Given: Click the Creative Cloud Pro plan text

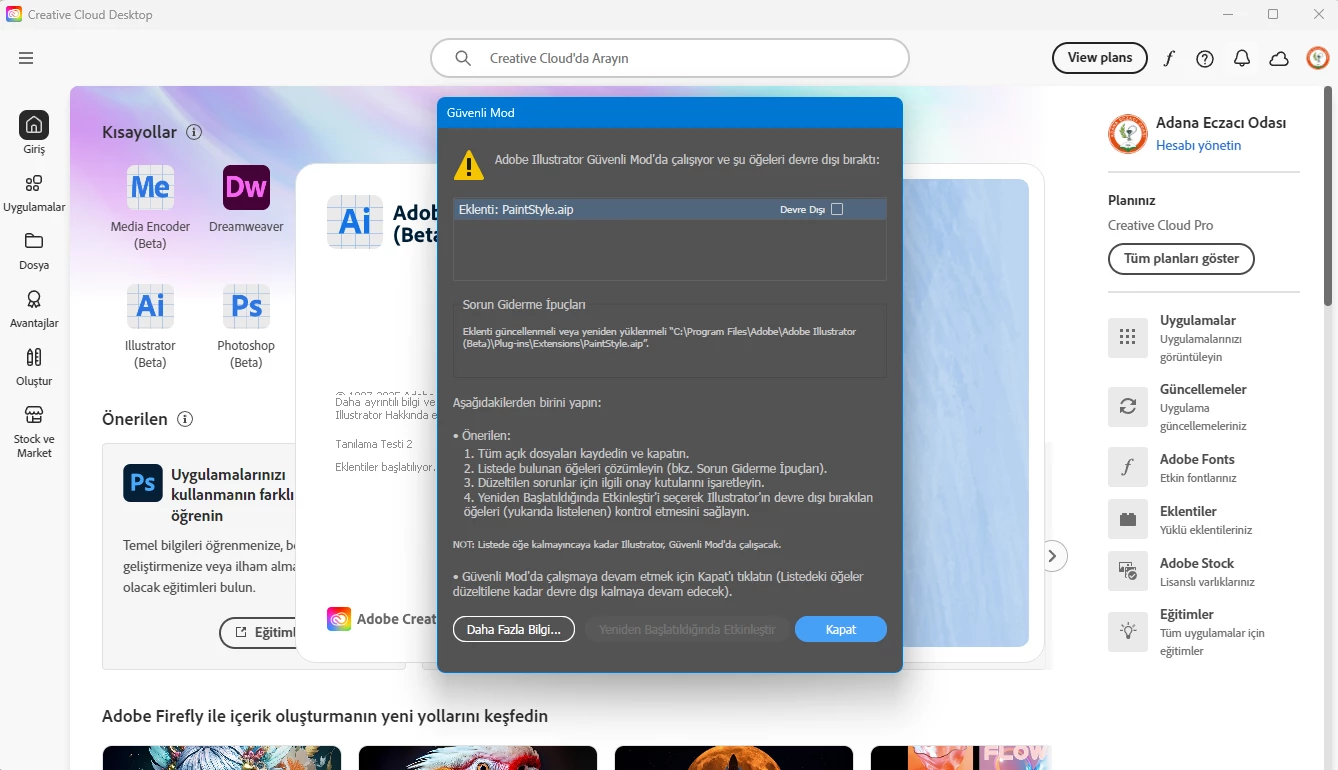Looking at the screenshot, I should (1160, 225).
